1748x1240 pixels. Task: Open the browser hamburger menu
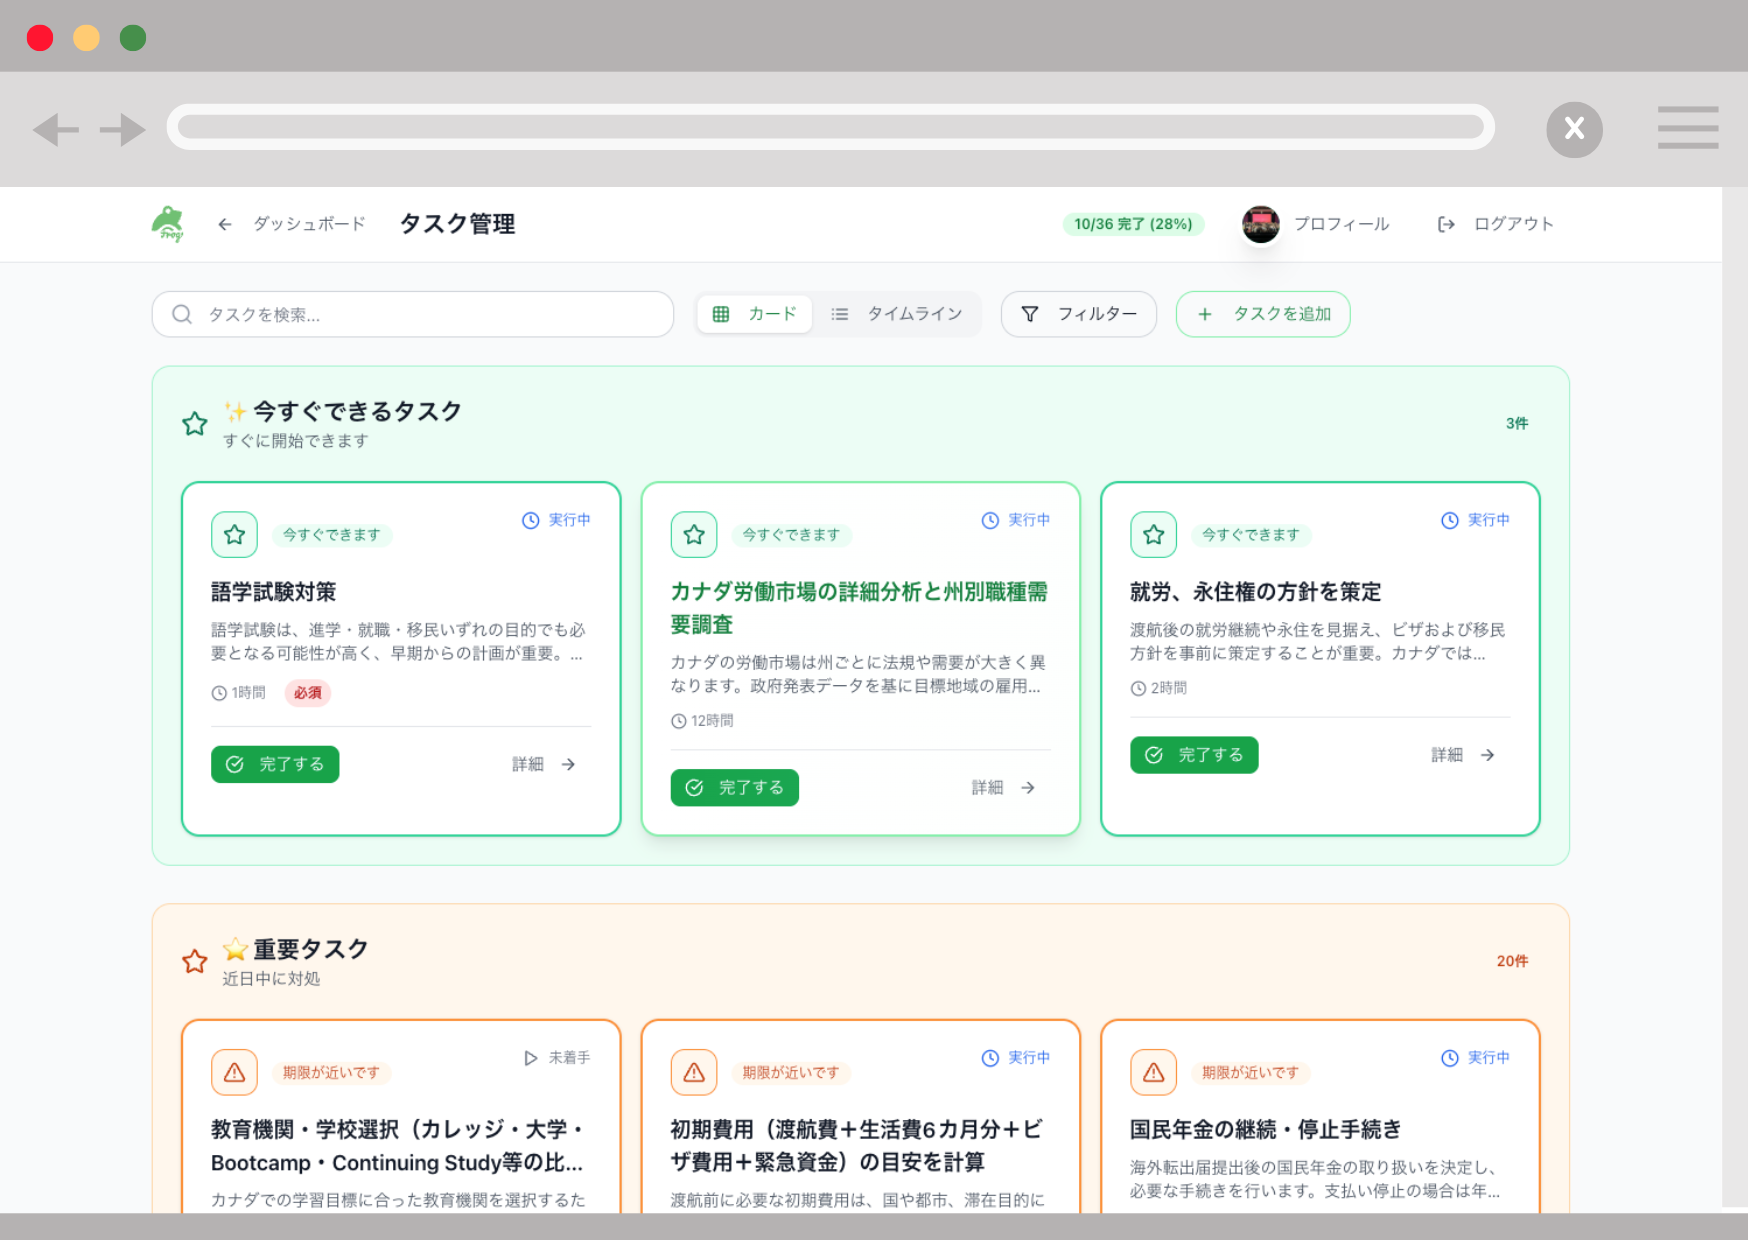1688,128
